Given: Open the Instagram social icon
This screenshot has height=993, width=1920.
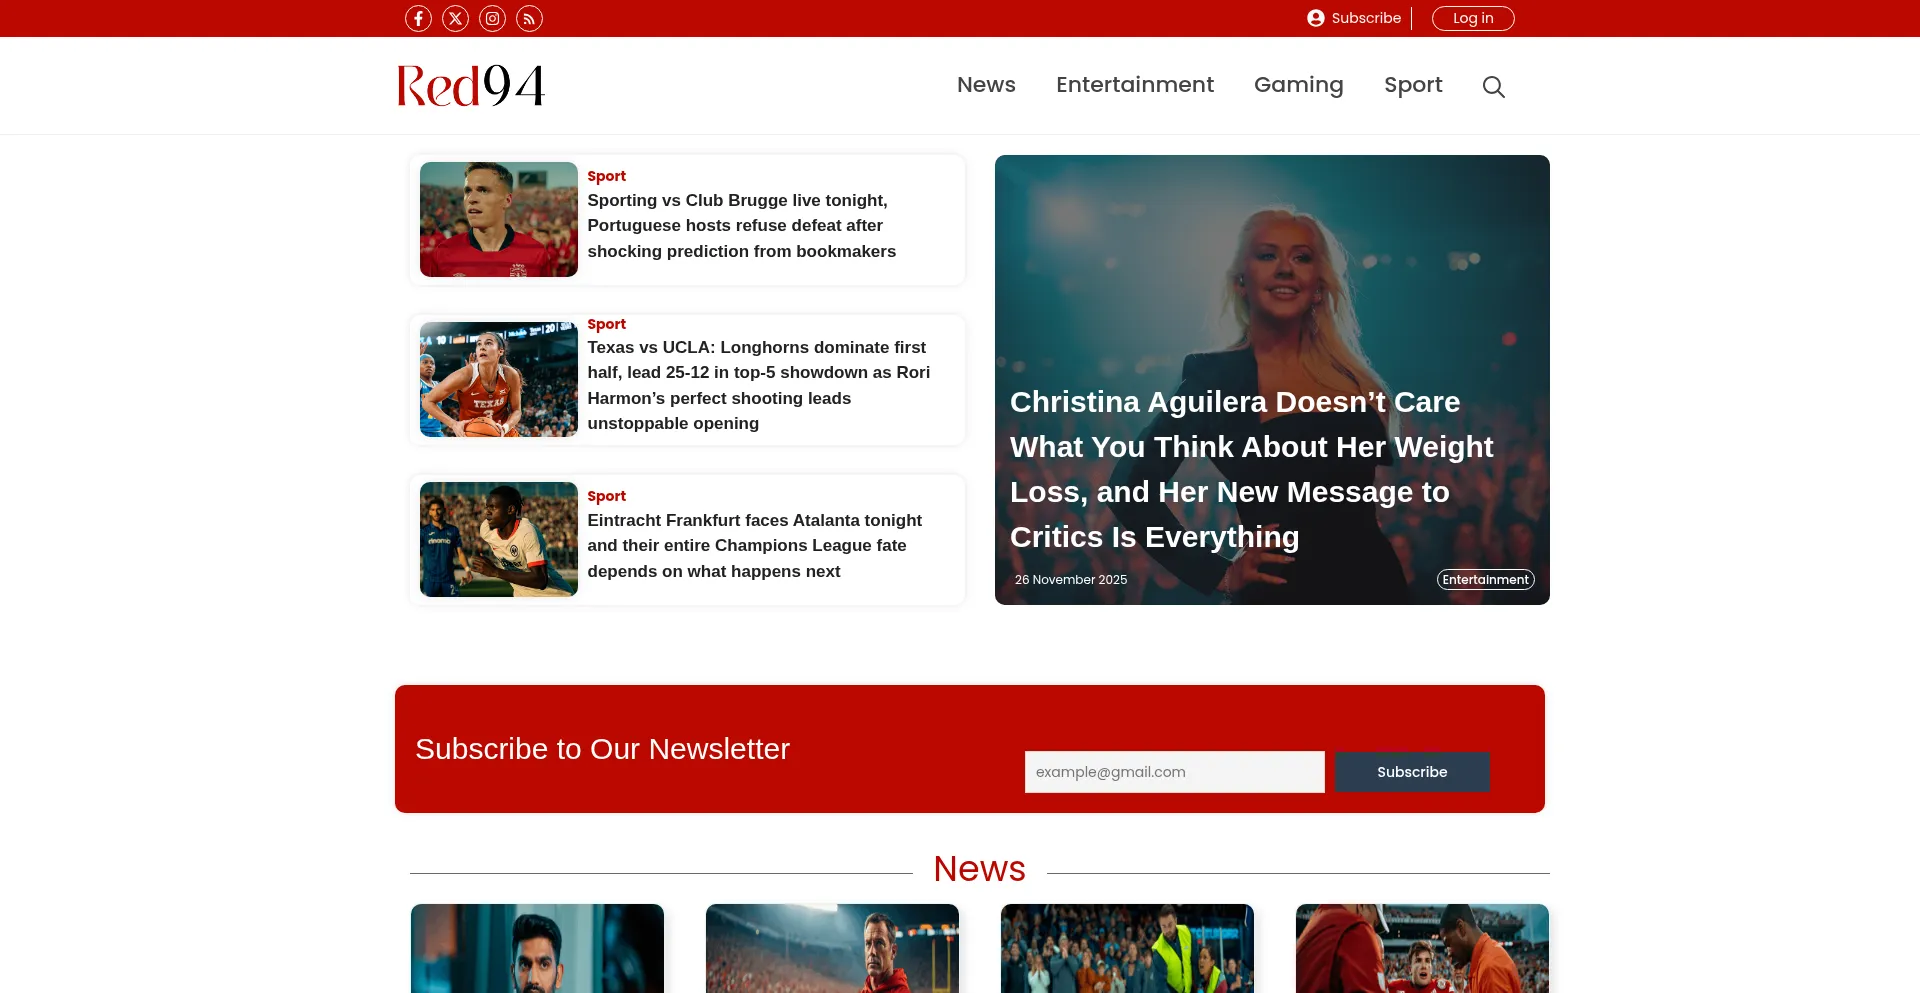Looking at the screenshot, I should point(492,18).
